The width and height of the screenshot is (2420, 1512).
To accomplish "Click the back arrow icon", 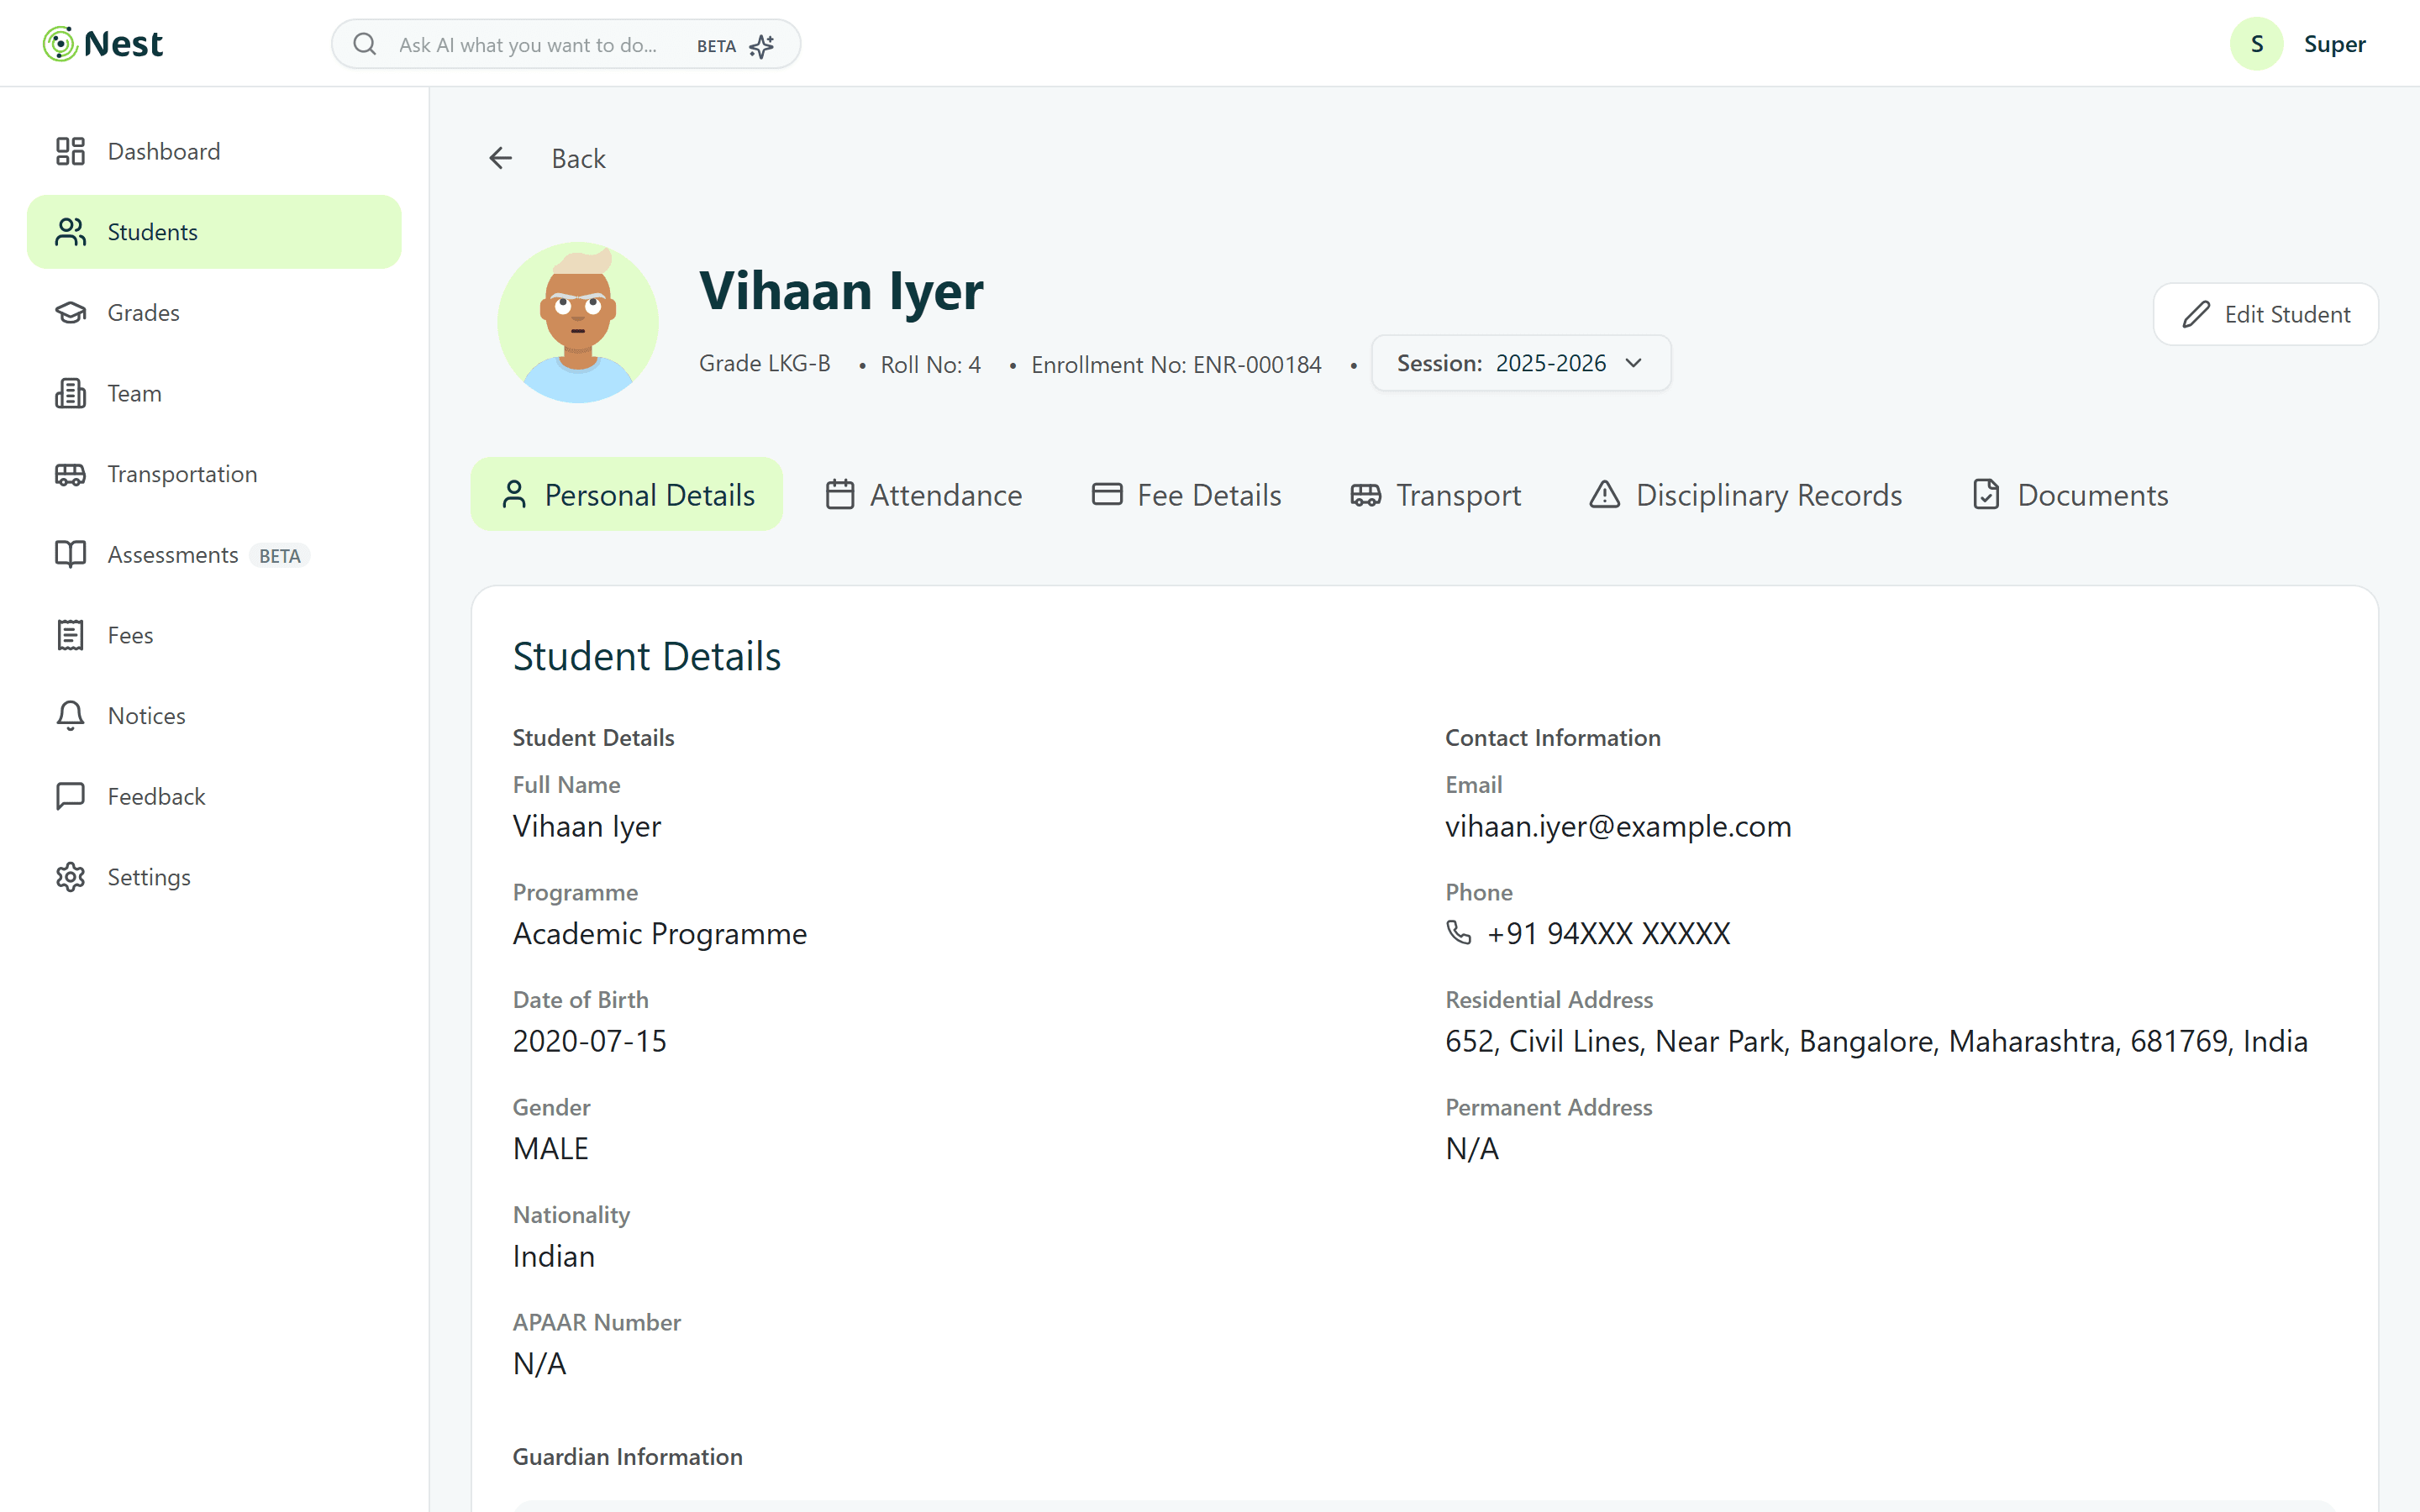I will pyautogui.click(x=501, y=158).
